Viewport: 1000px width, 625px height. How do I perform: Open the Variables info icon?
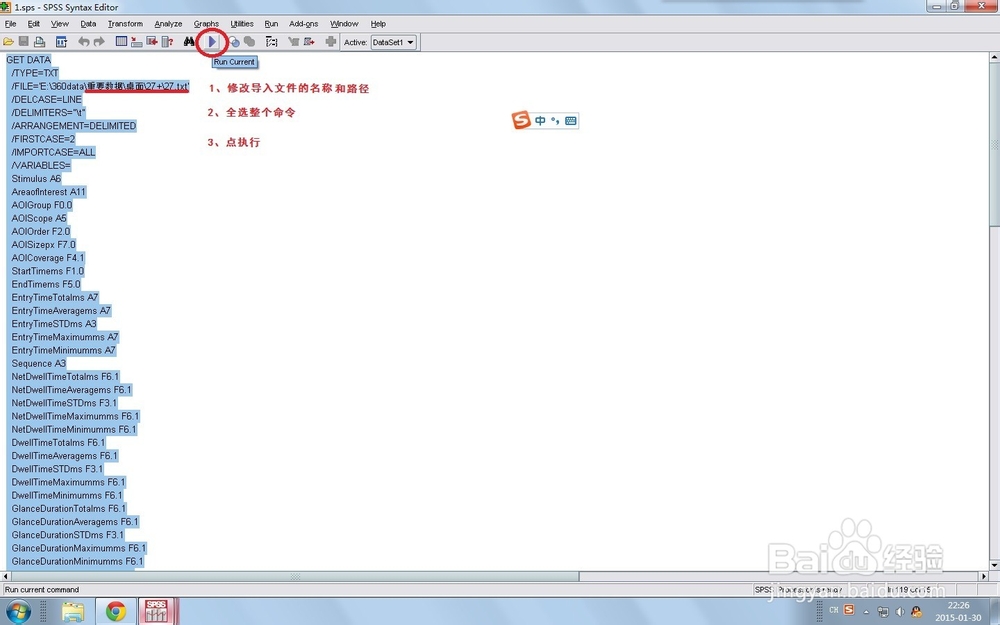tap(167, 42)
